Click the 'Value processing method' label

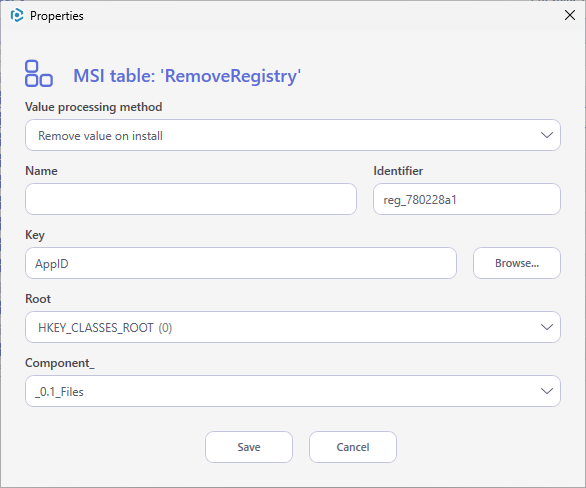[93, 107]
